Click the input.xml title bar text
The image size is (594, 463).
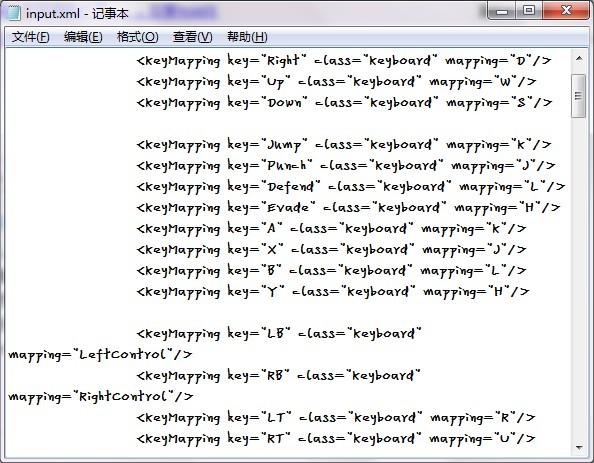click(x=77, y=14)
